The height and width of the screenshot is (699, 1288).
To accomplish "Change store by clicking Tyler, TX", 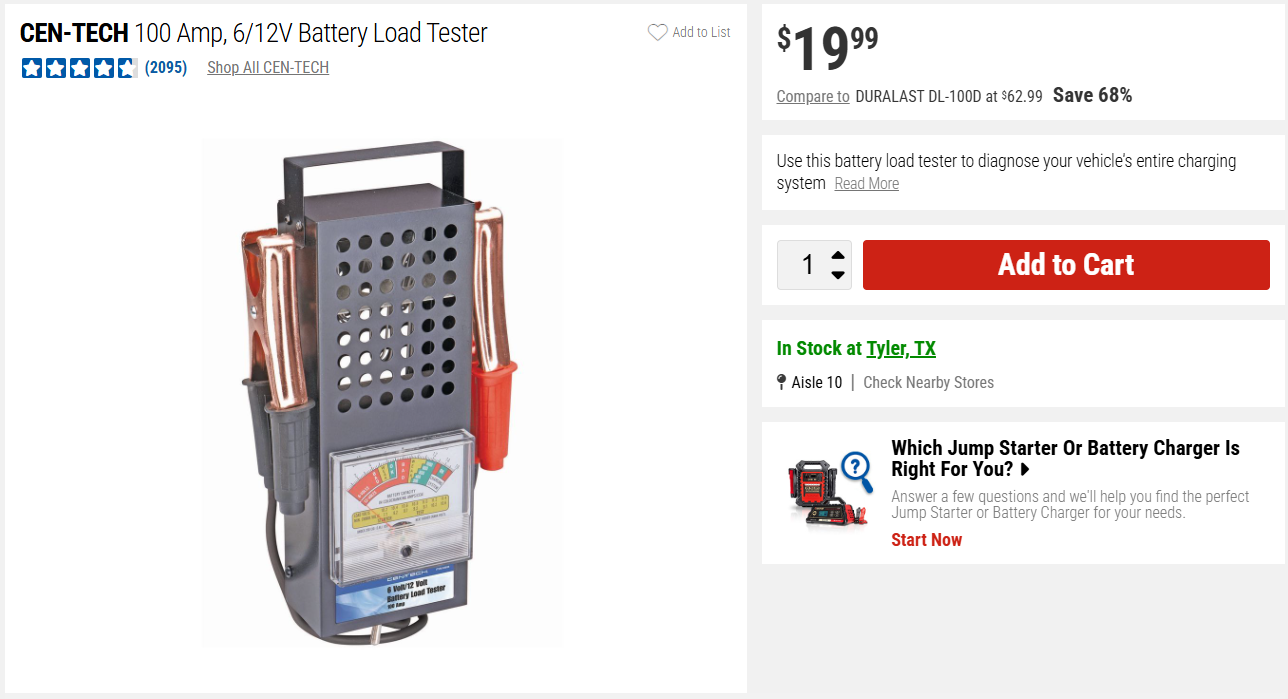I will tap(901, 348).
